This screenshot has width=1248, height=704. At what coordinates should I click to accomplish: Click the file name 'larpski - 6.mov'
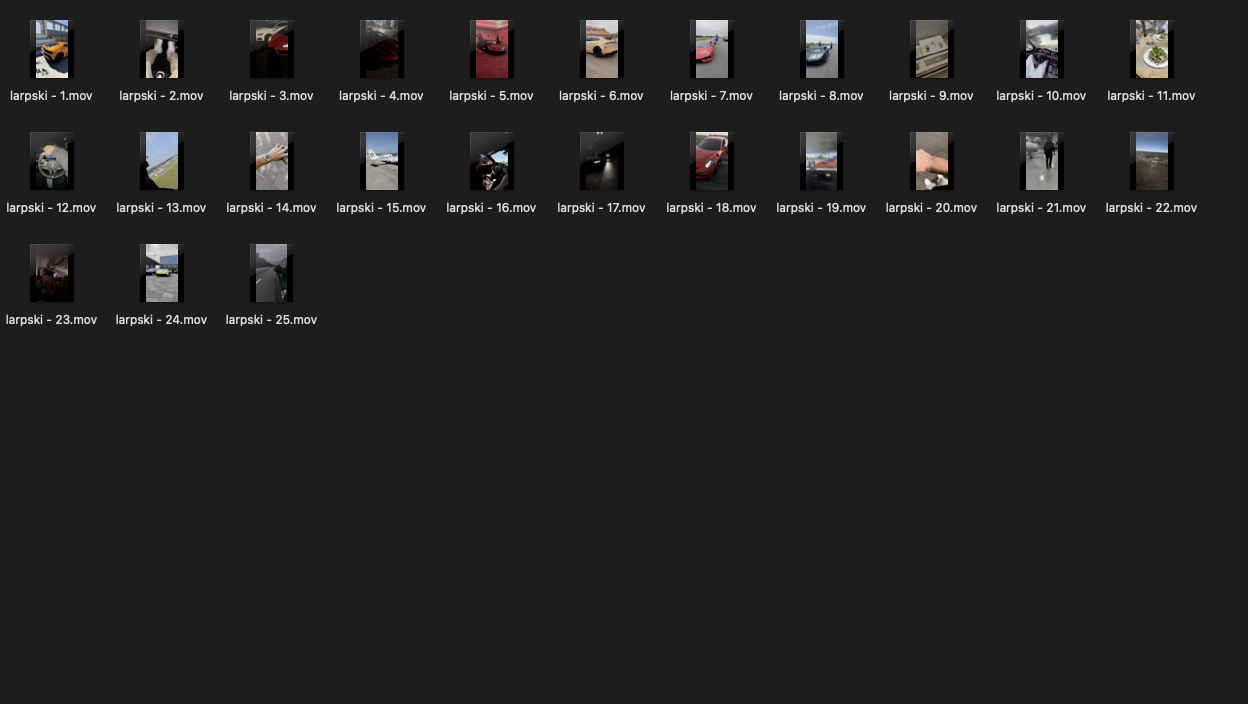tap(601, 96)
